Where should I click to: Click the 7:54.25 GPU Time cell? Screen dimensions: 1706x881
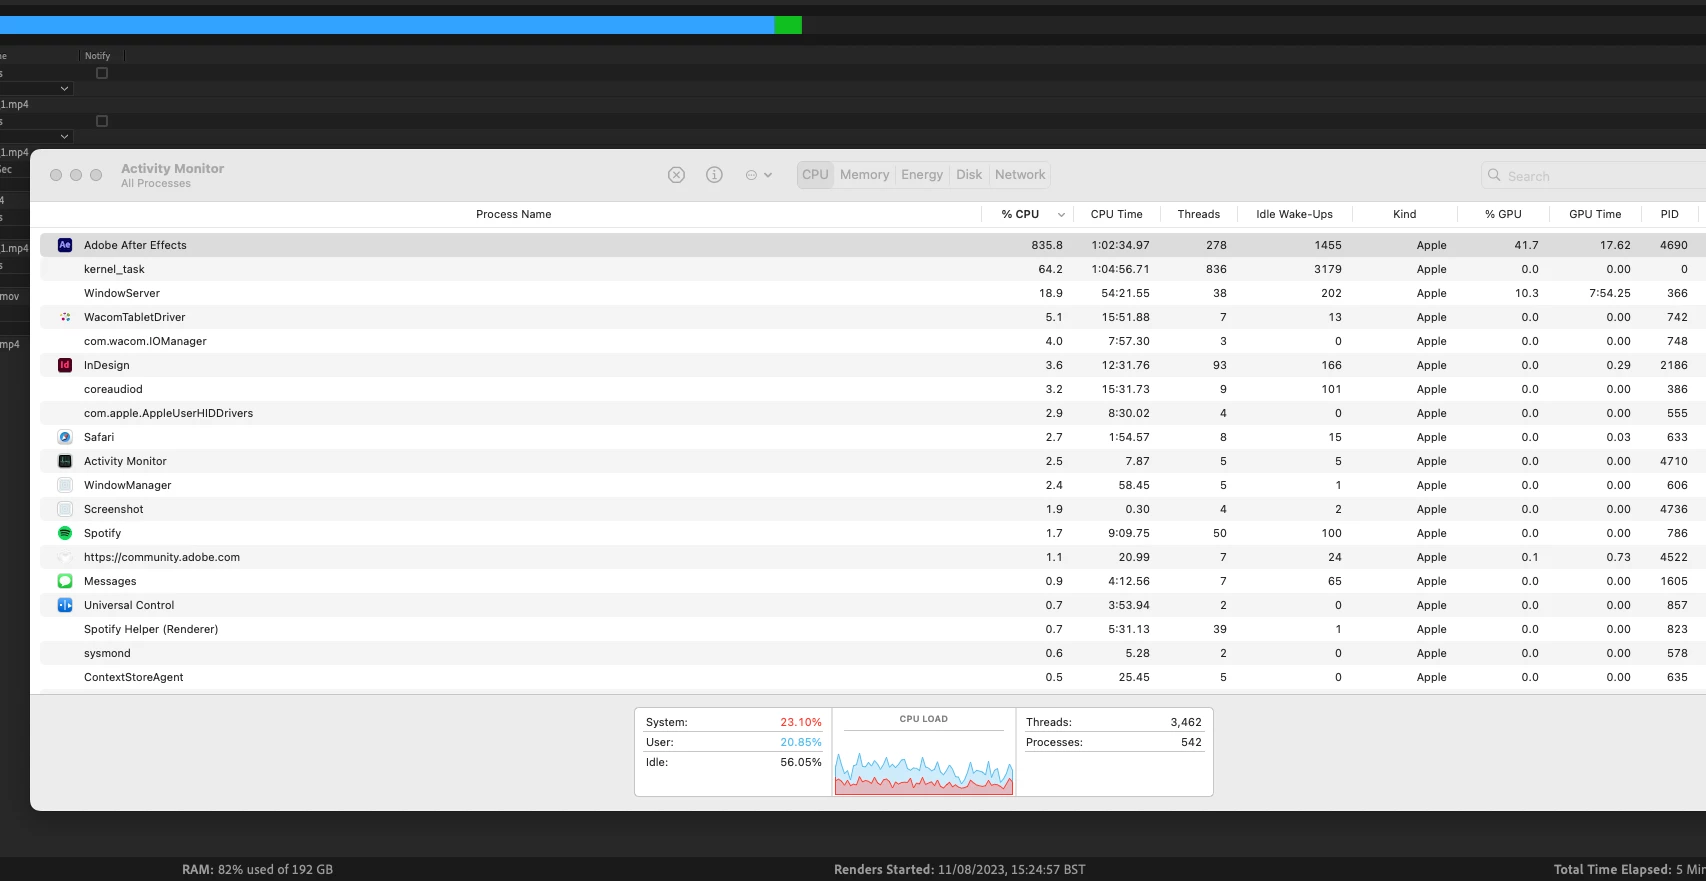(1609, 293)
